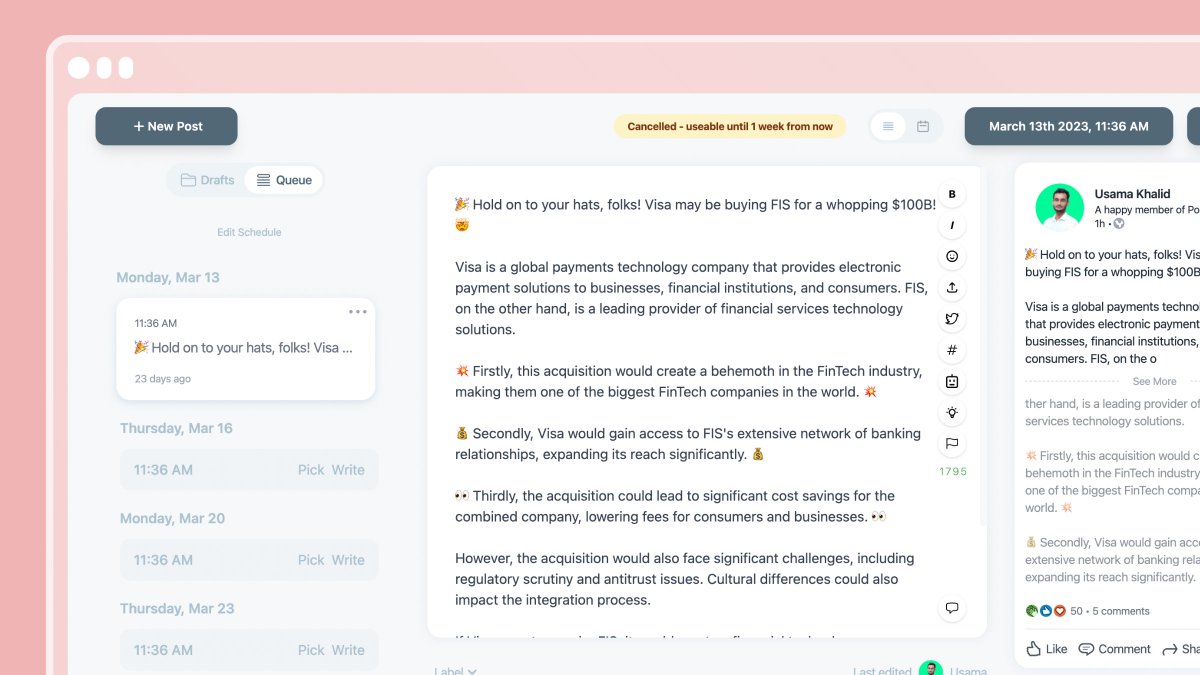Click Pick for Thursday, Mar 23 slot

(311, 650)
